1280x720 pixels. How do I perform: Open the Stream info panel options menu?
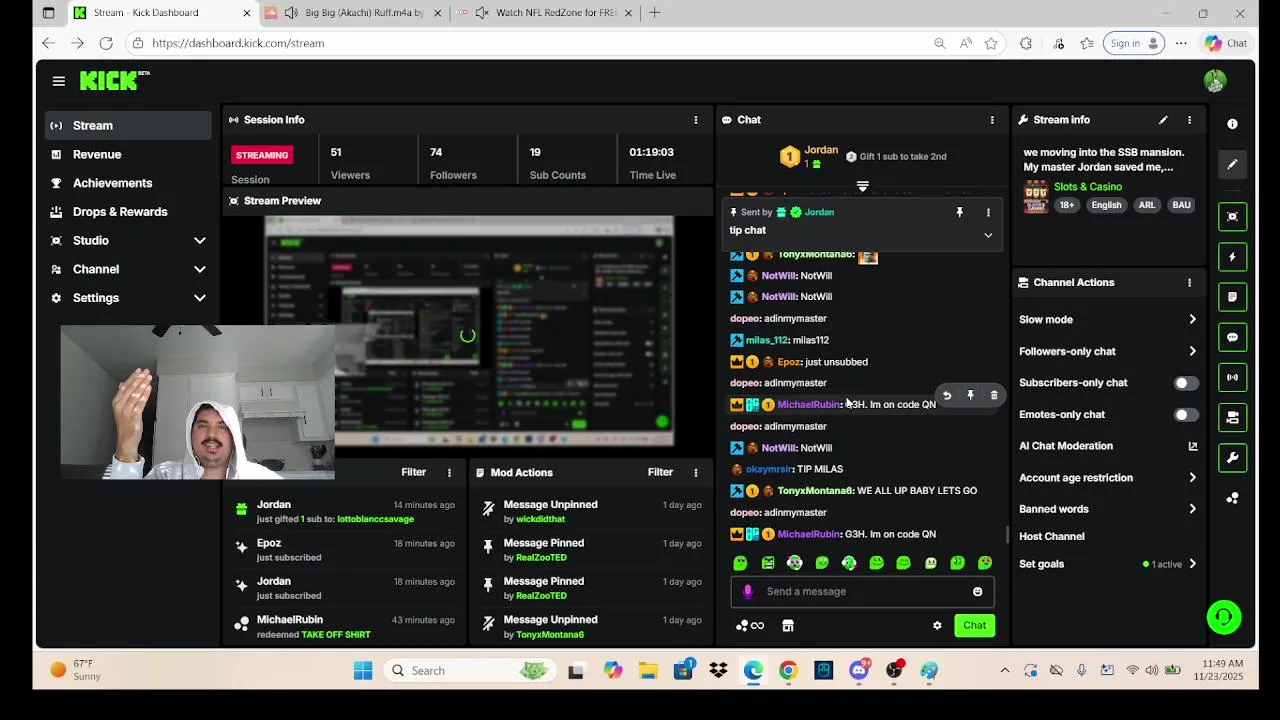pos(1189,120)
